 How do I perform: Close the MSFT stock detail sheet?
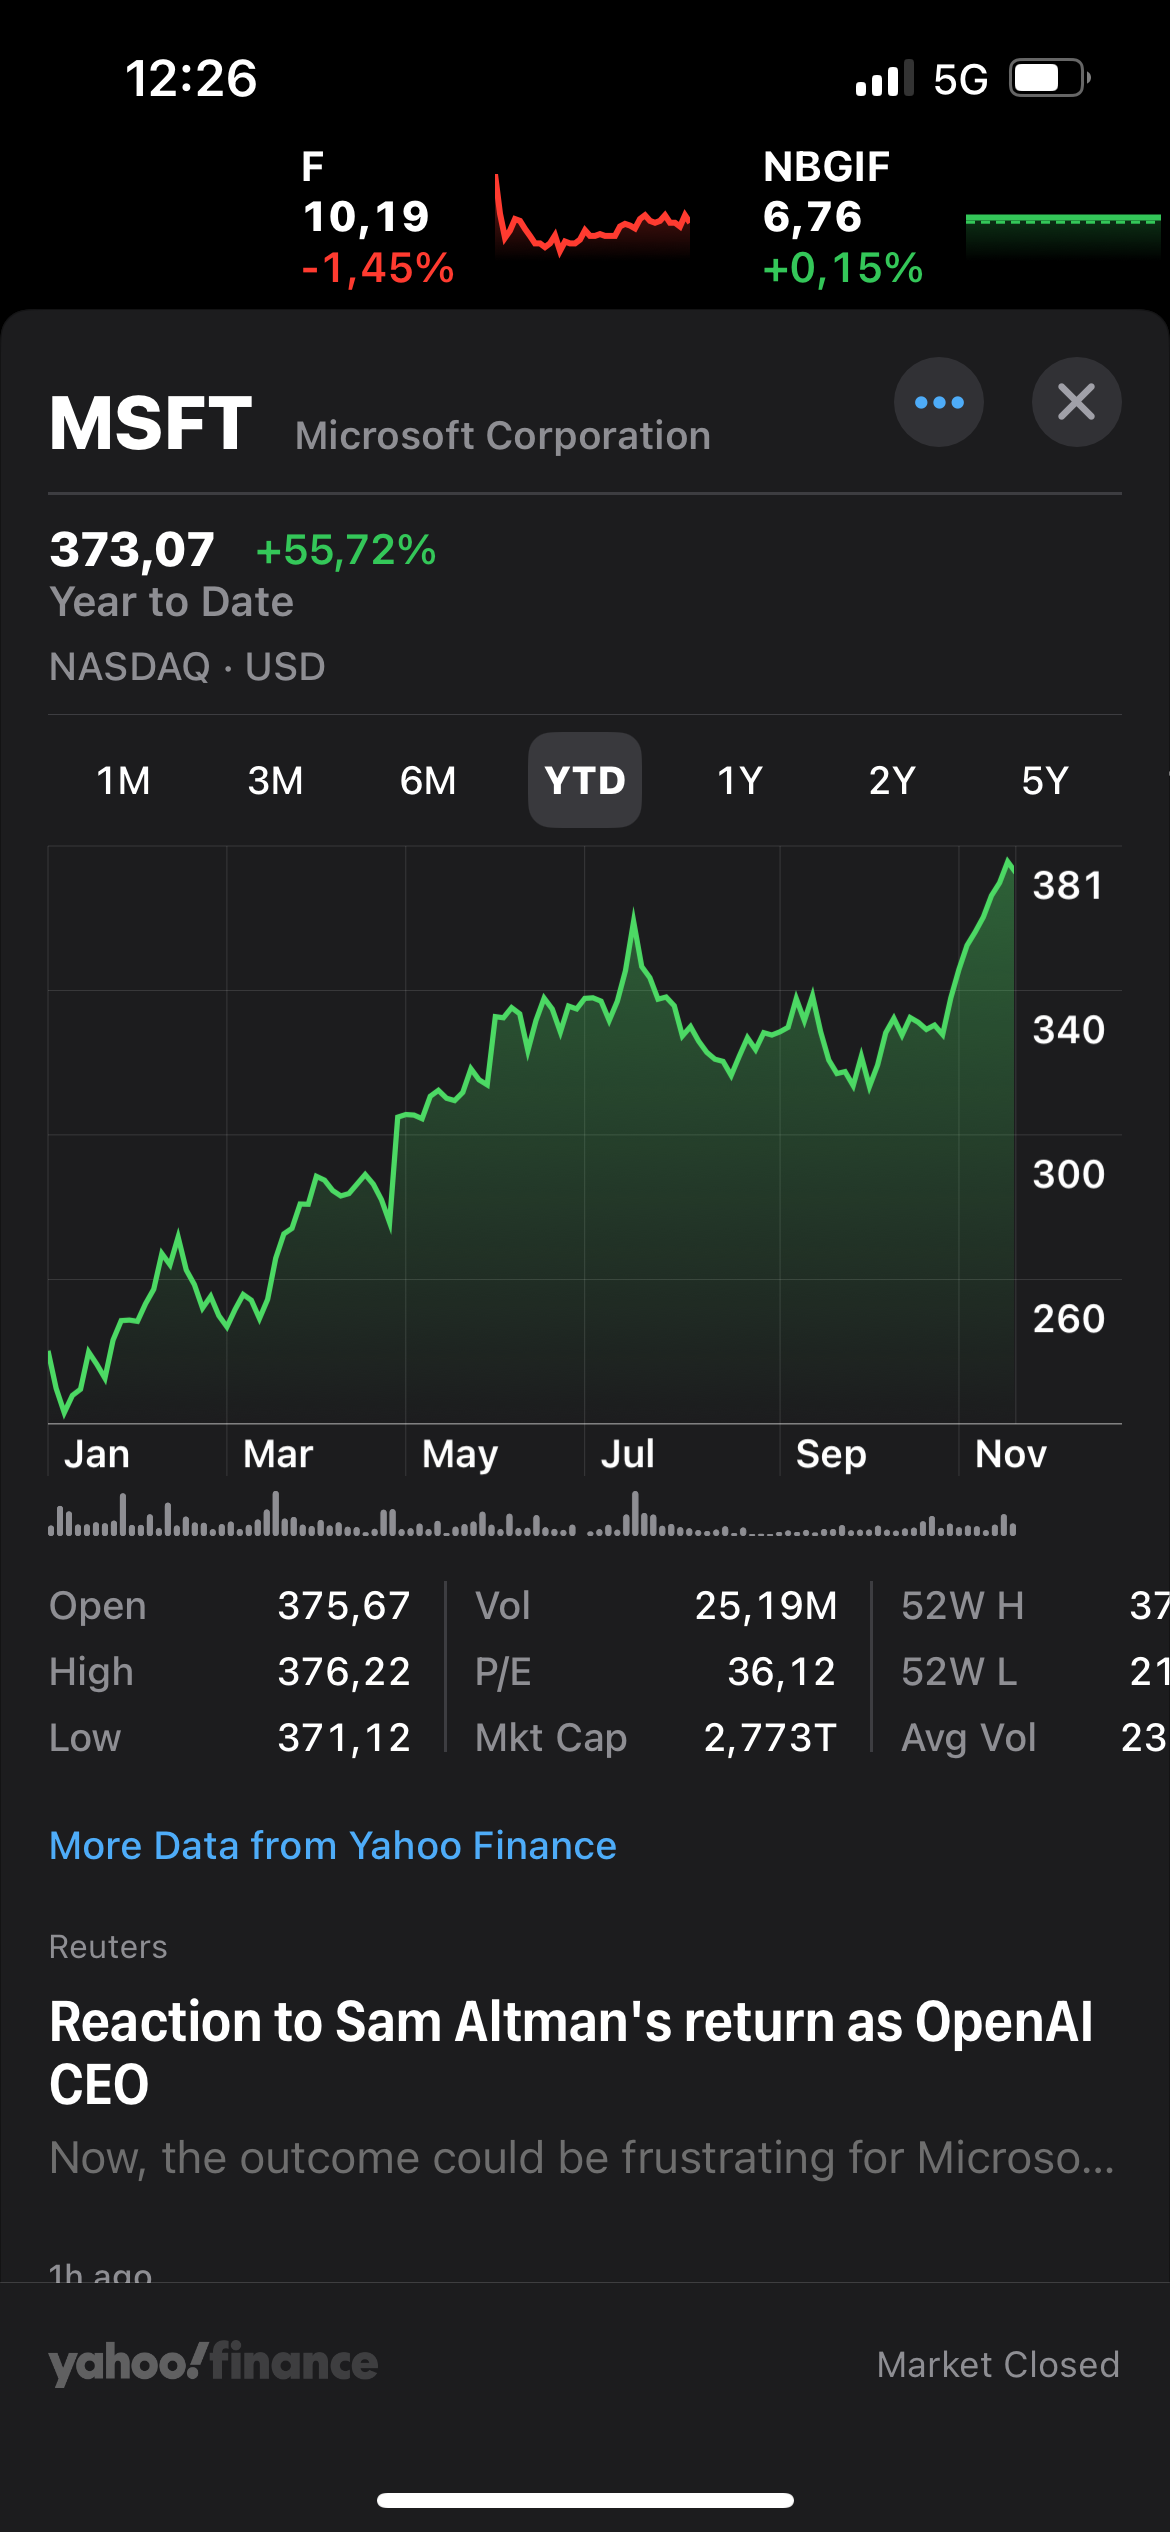point(1076,402)
